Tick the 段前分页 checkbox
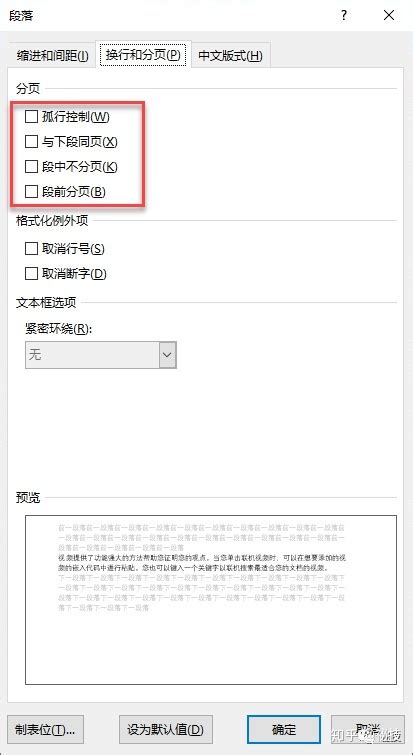Screen dimensions: 413x755 [31, 192]
